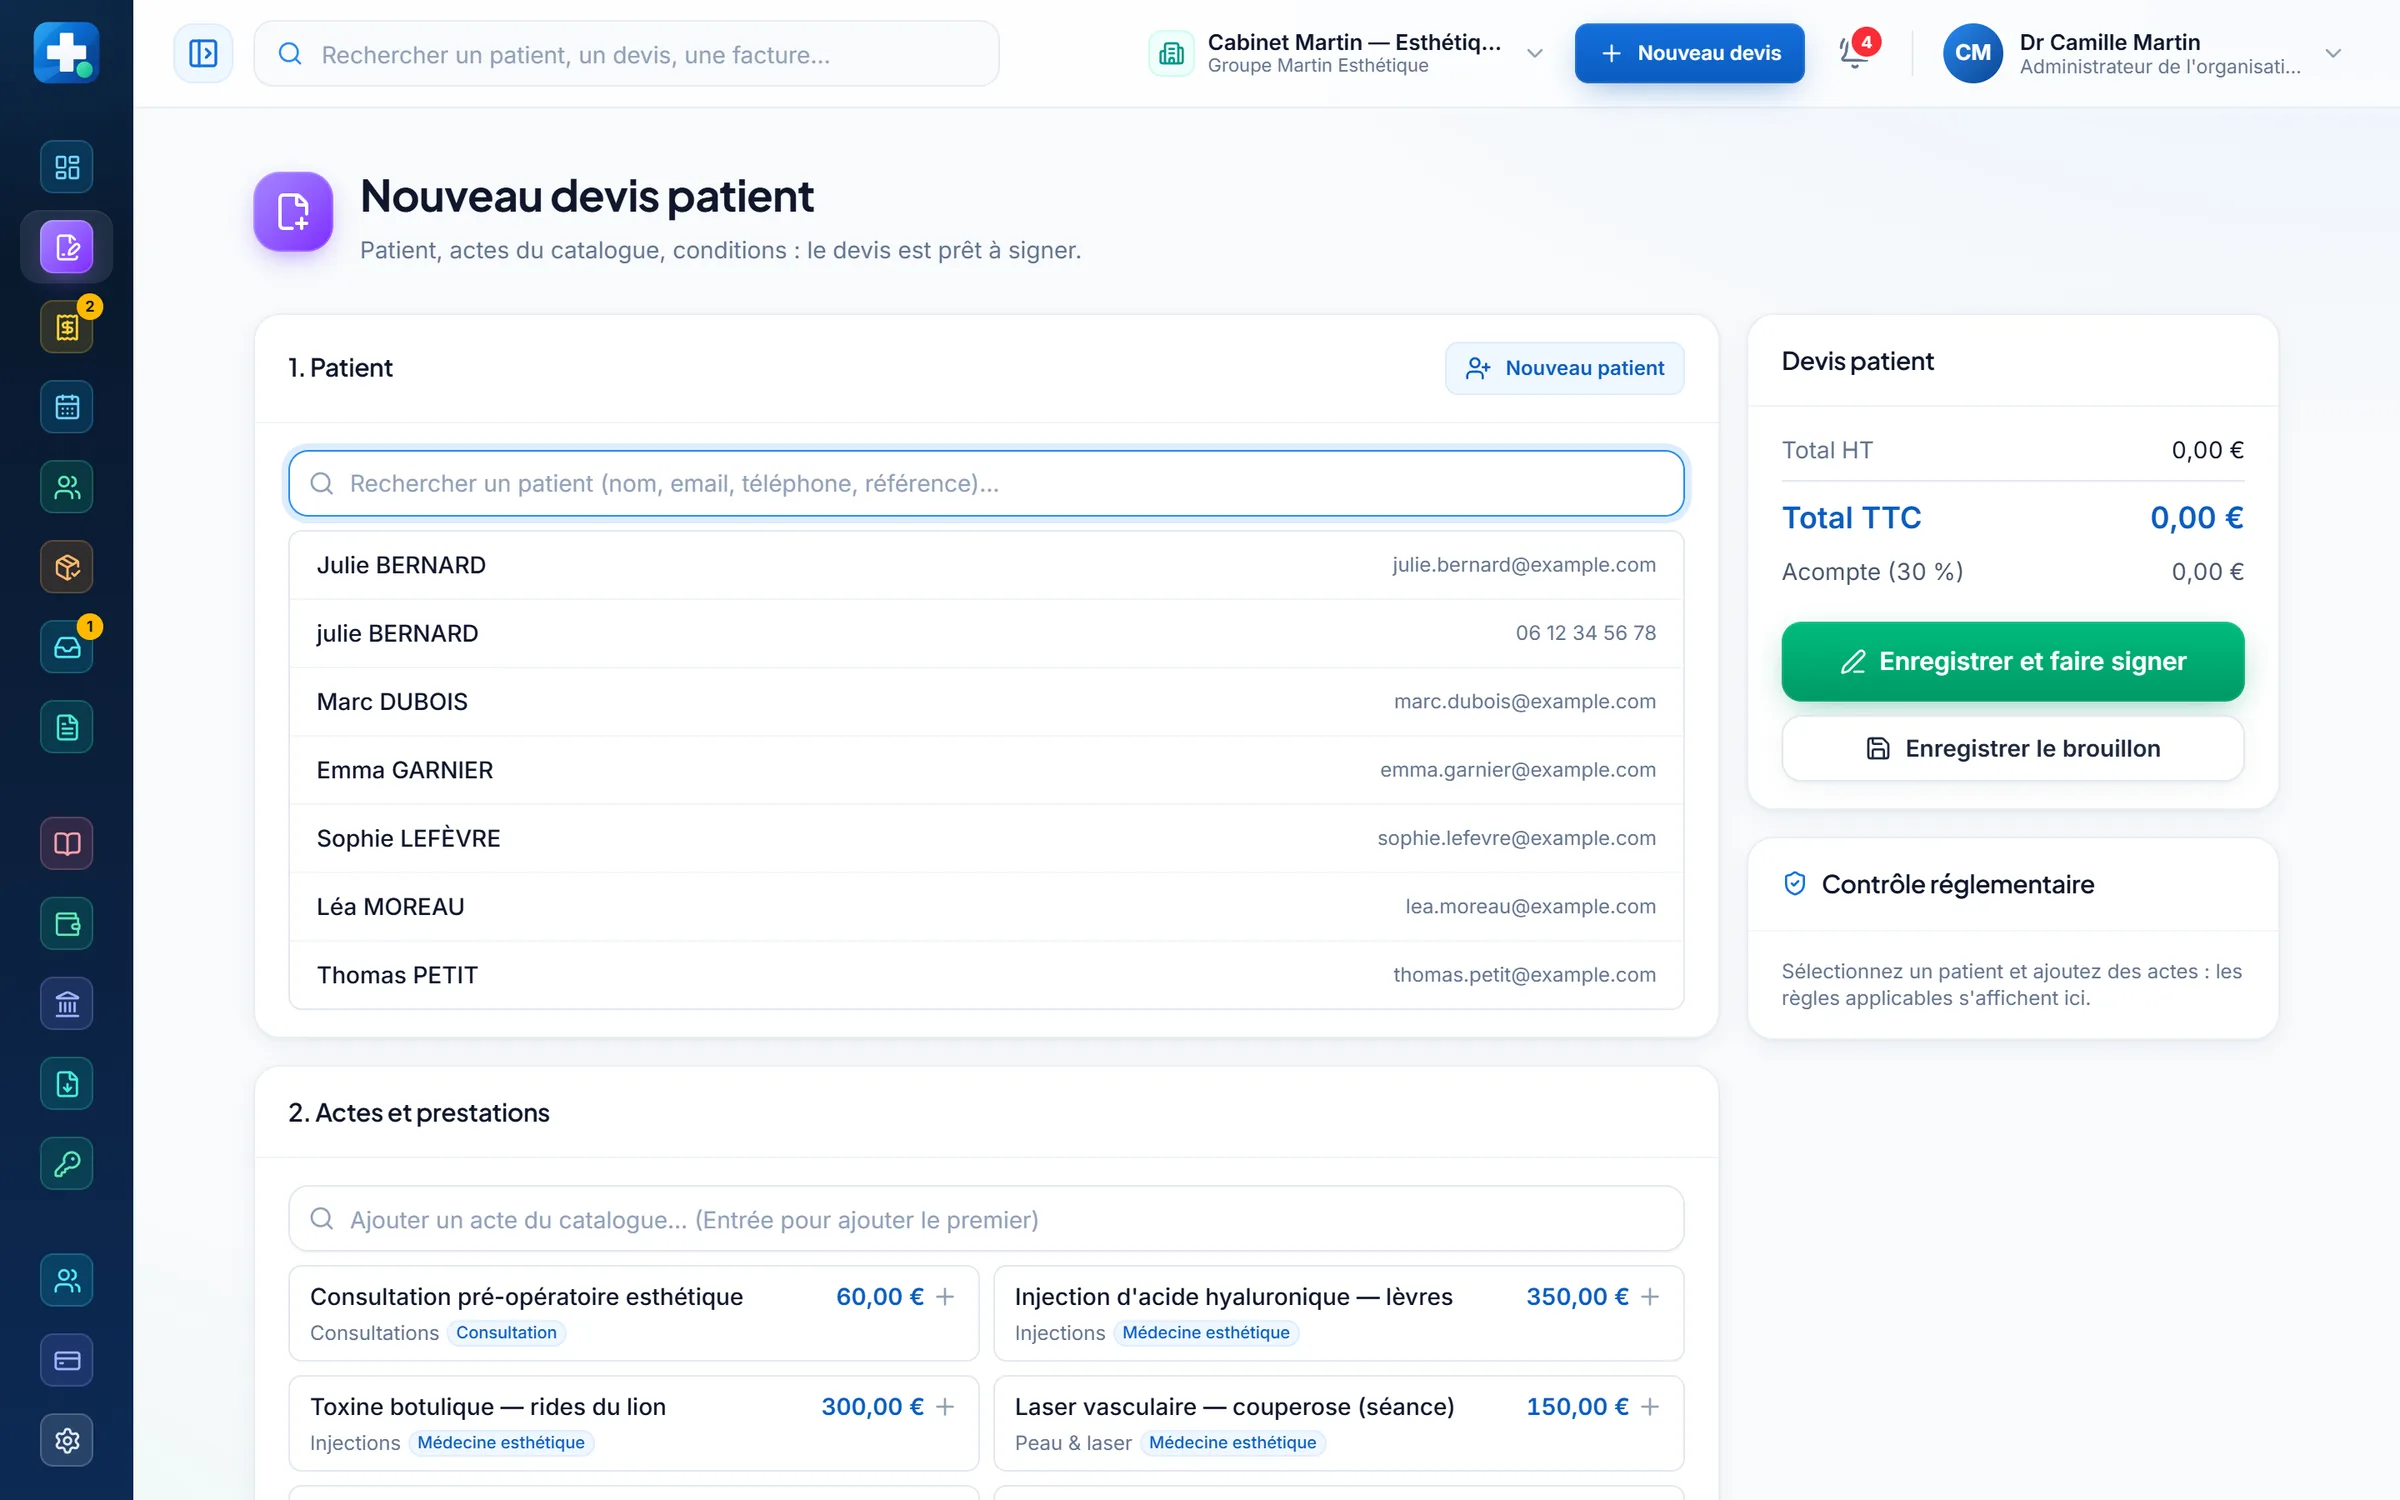2400x1500 pixels.
Task: Open the invoice receipt icon with badge 2
Action: click(x=67, y=327)
